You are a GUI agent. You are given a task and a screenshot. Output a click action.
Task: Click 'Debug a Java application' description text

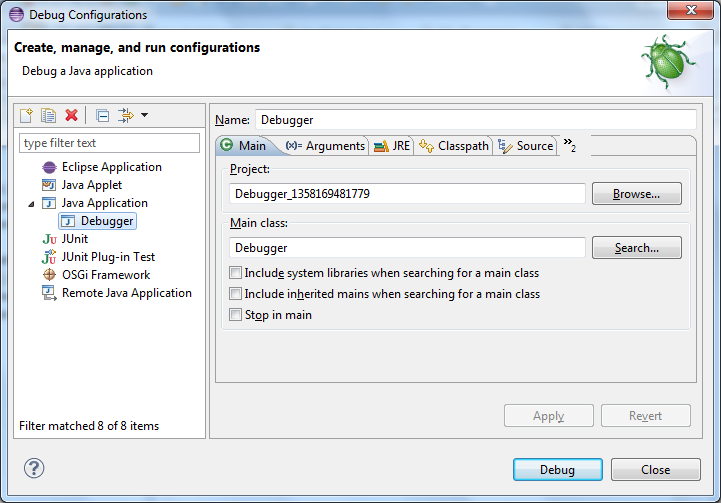coord(87,71)
